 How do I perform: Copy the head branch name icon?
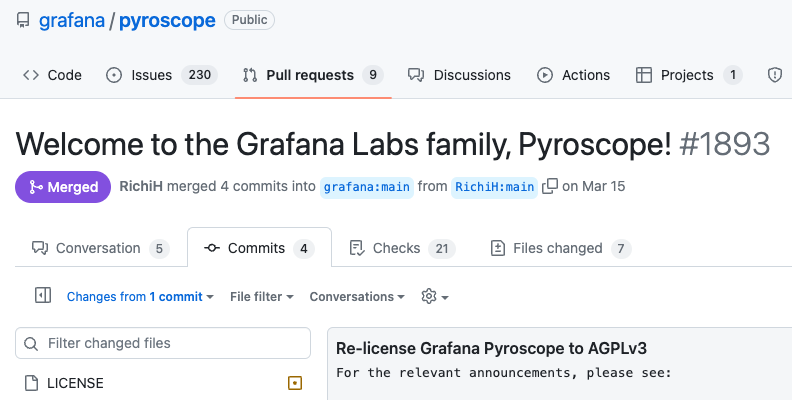pyautogui.click(x=550, y=186)
